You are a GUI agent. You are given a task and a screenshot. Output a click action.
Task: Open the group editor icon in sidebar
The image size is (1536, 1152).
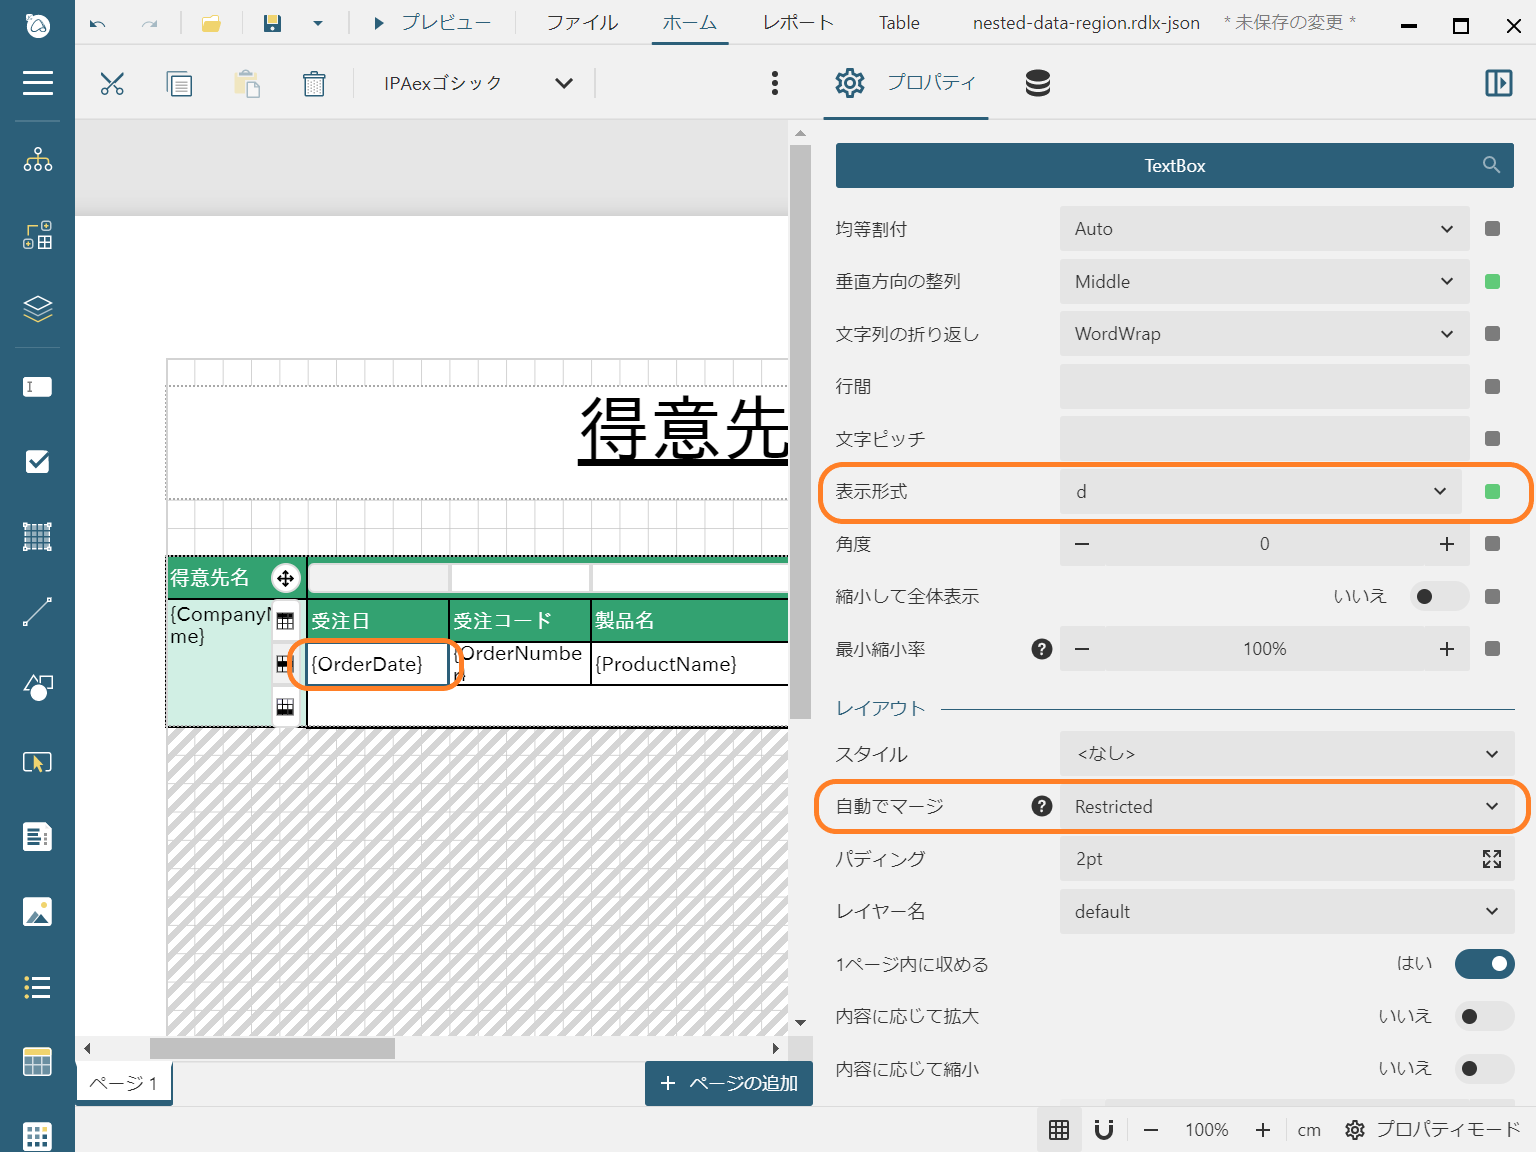(x=37, y=235)
